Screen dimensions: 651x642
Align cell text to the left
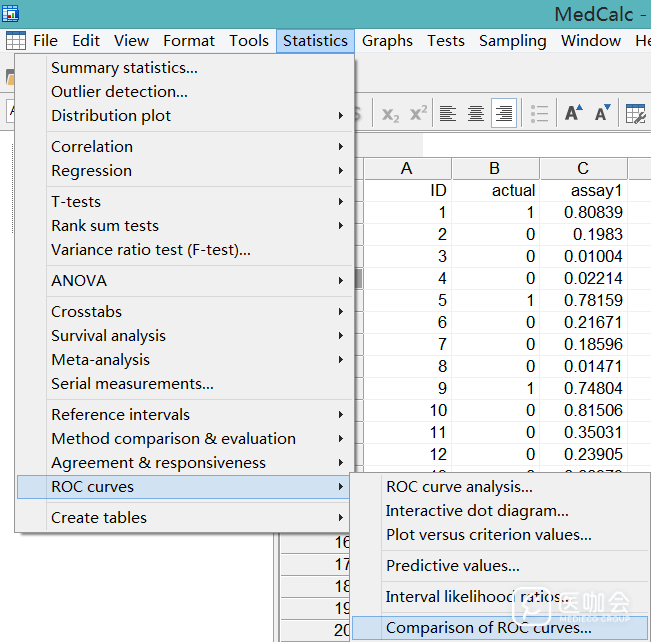tap(448, 114)
